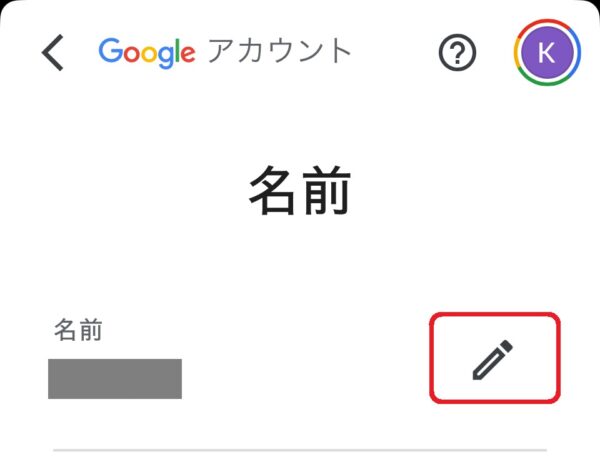Screen dimensions: 600x459
Task: Click inside the red highlighted edit box
Action: (x=495, y=358)
